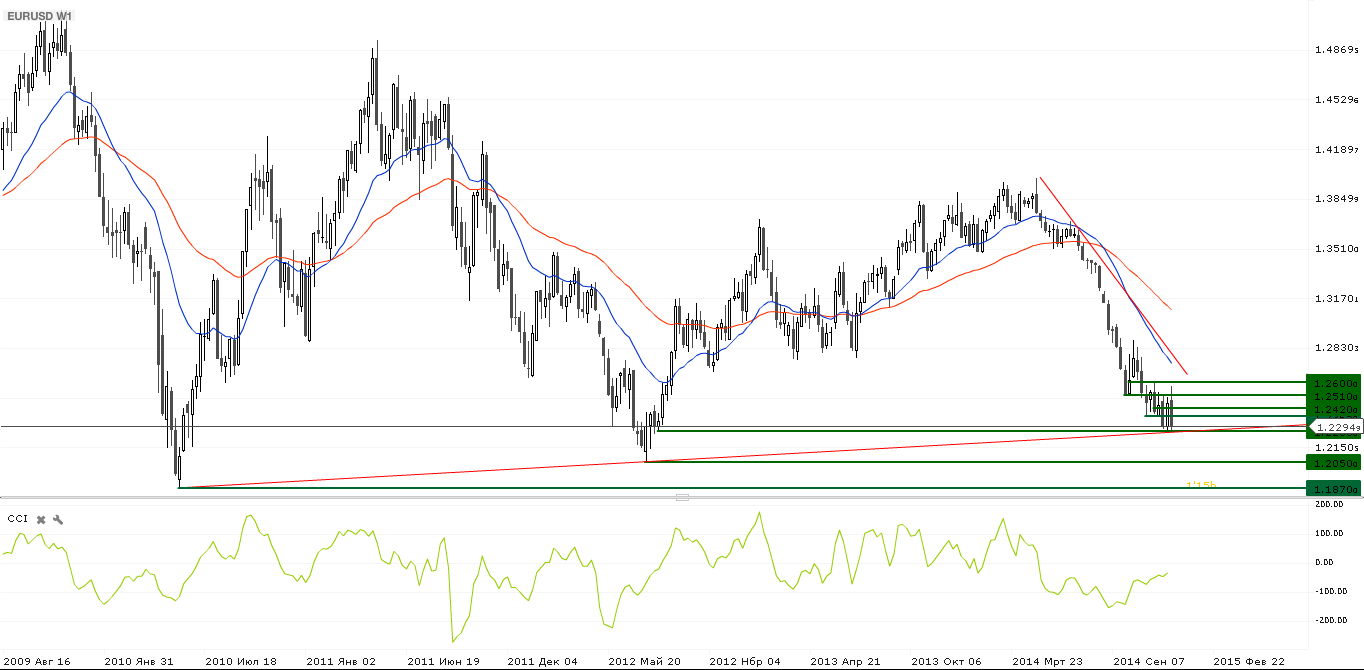Click the 2015 Фев 22 date label
This screenshot has width=1364, height=670.
[1248, 661]
